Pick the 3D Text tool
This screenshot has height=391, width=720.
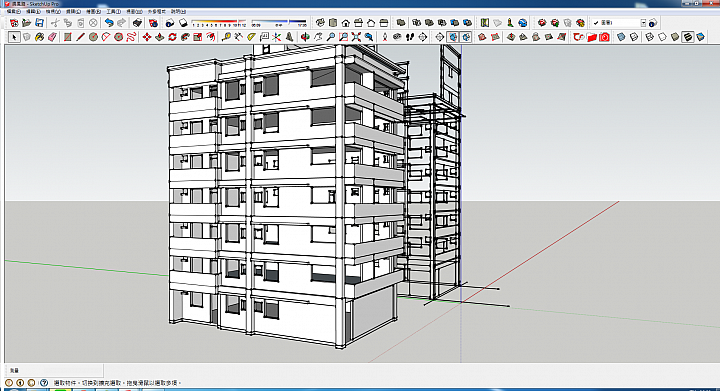[289, 37]
